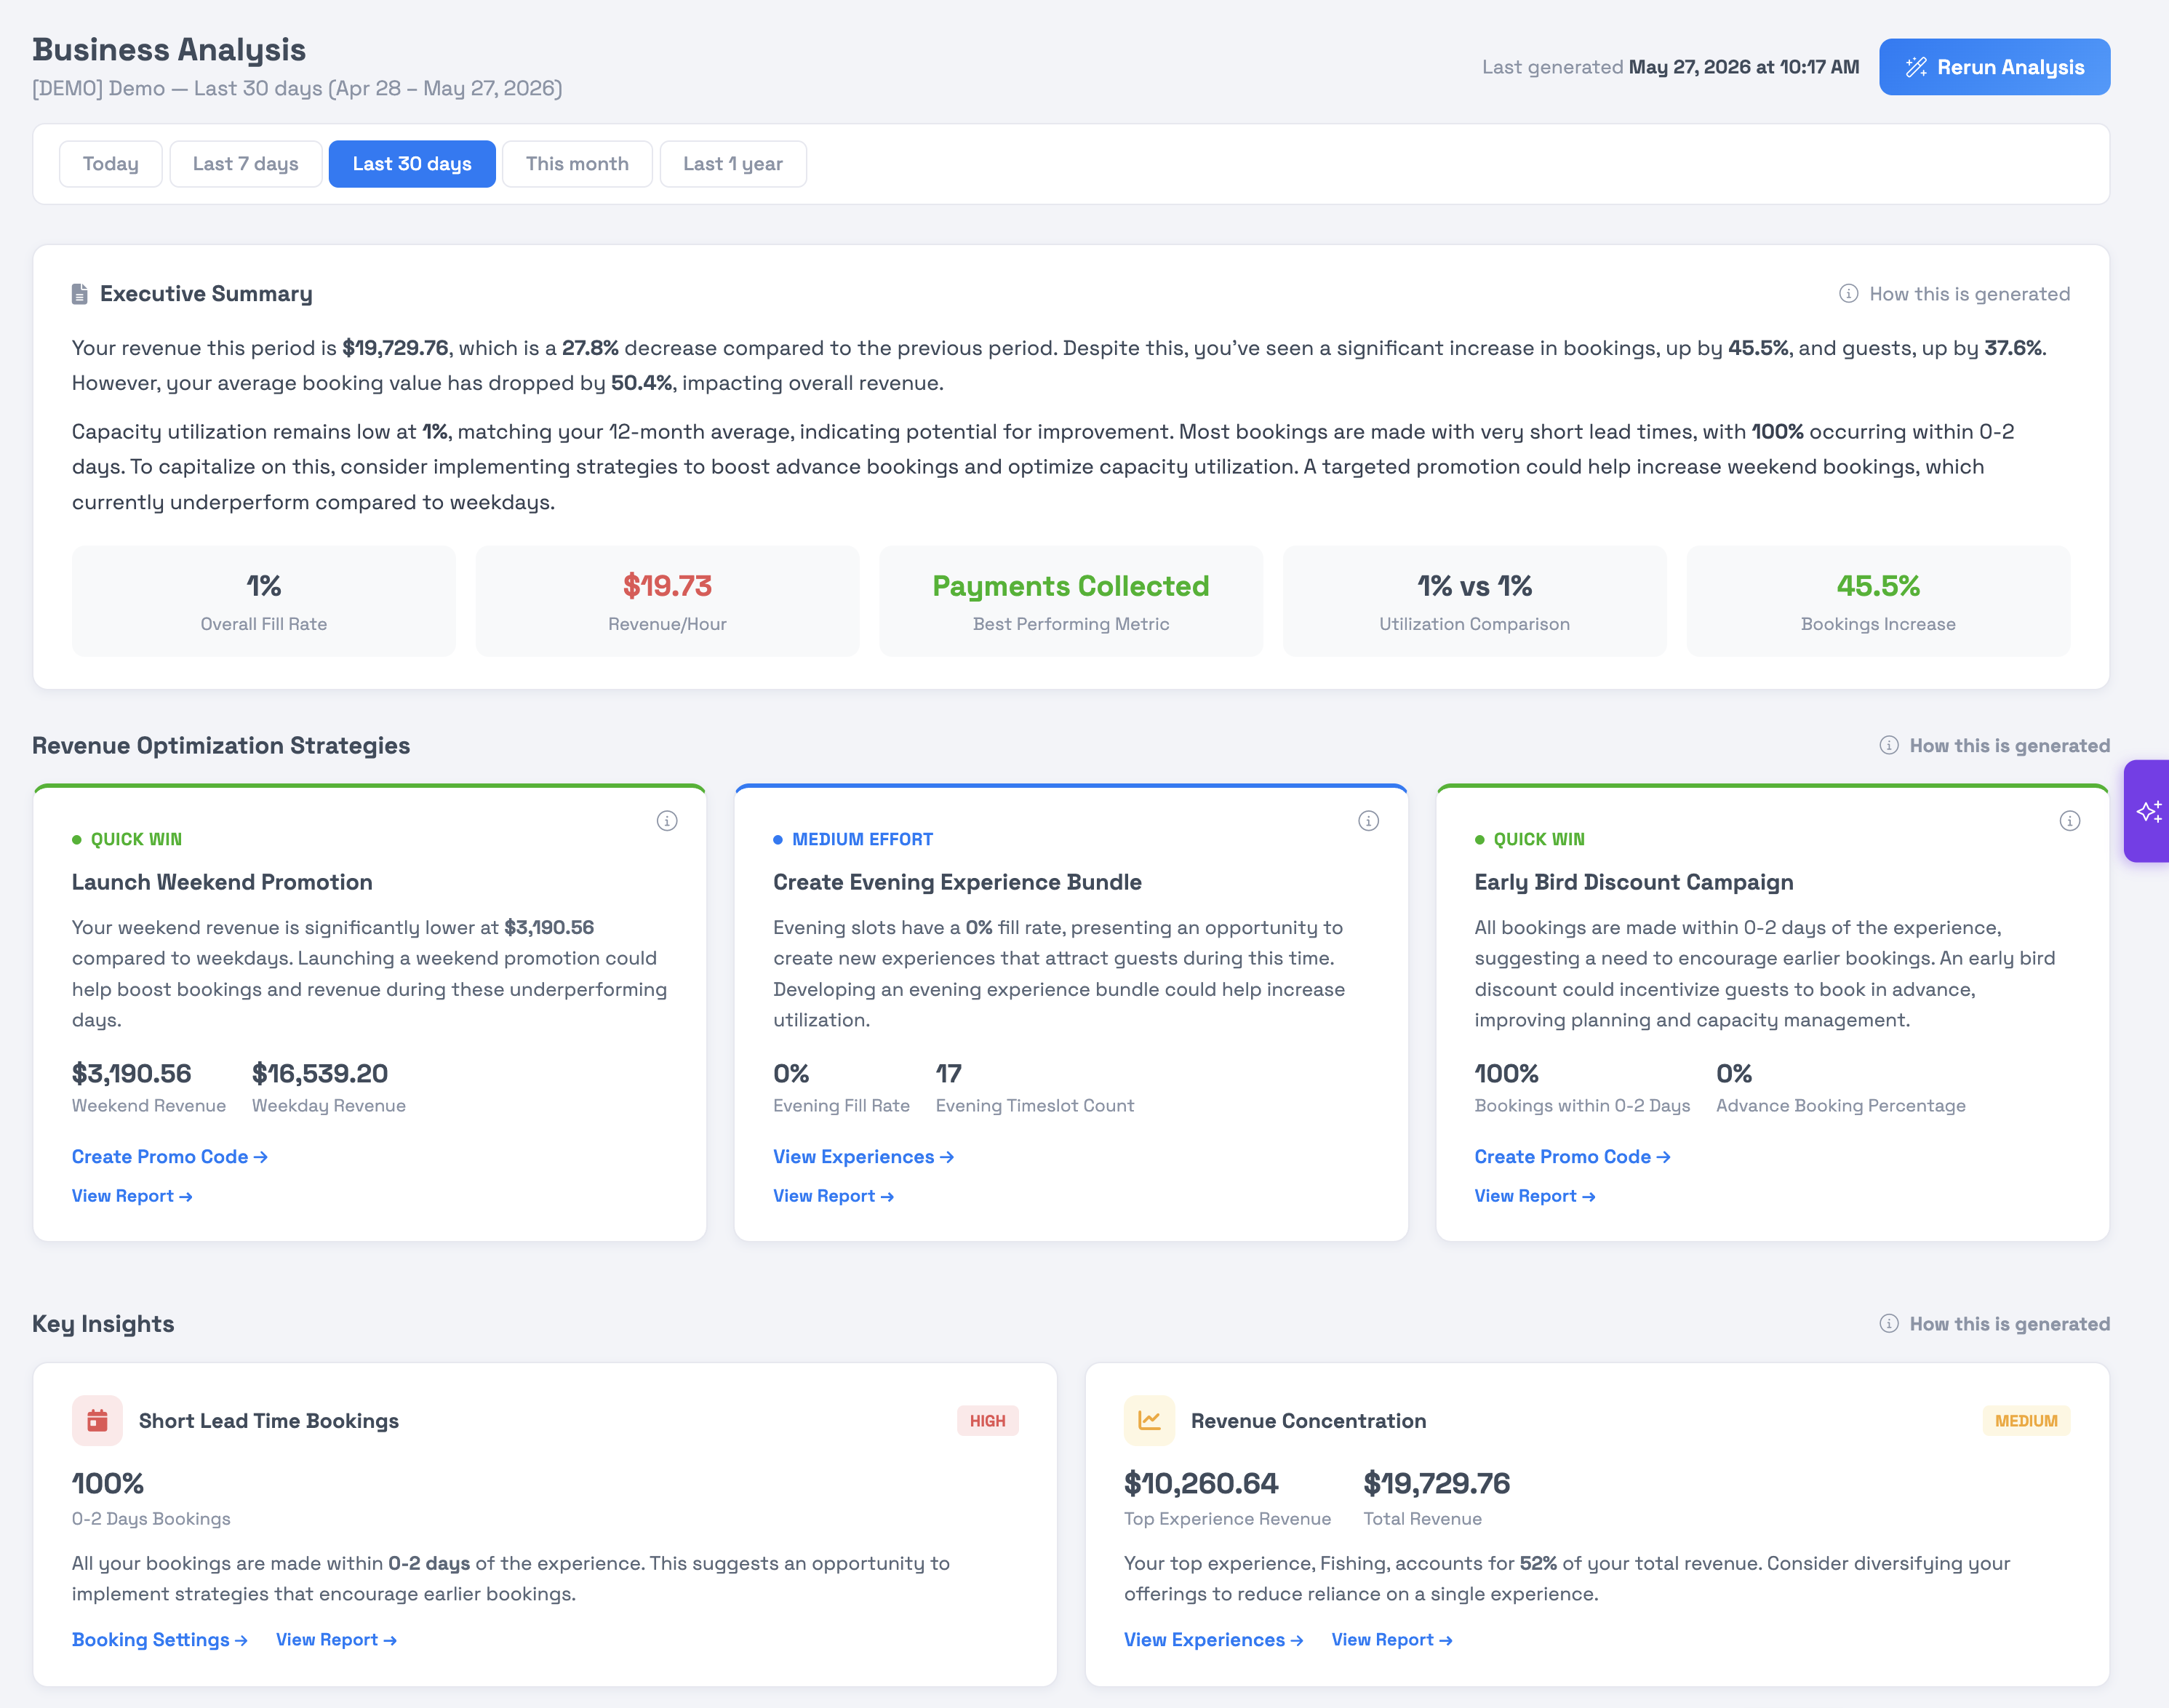Viewport: 2169px width, 1708px height.
Task: Click the magic wand icon in Rerun Analysis
Action: [x=1916, y=67]
